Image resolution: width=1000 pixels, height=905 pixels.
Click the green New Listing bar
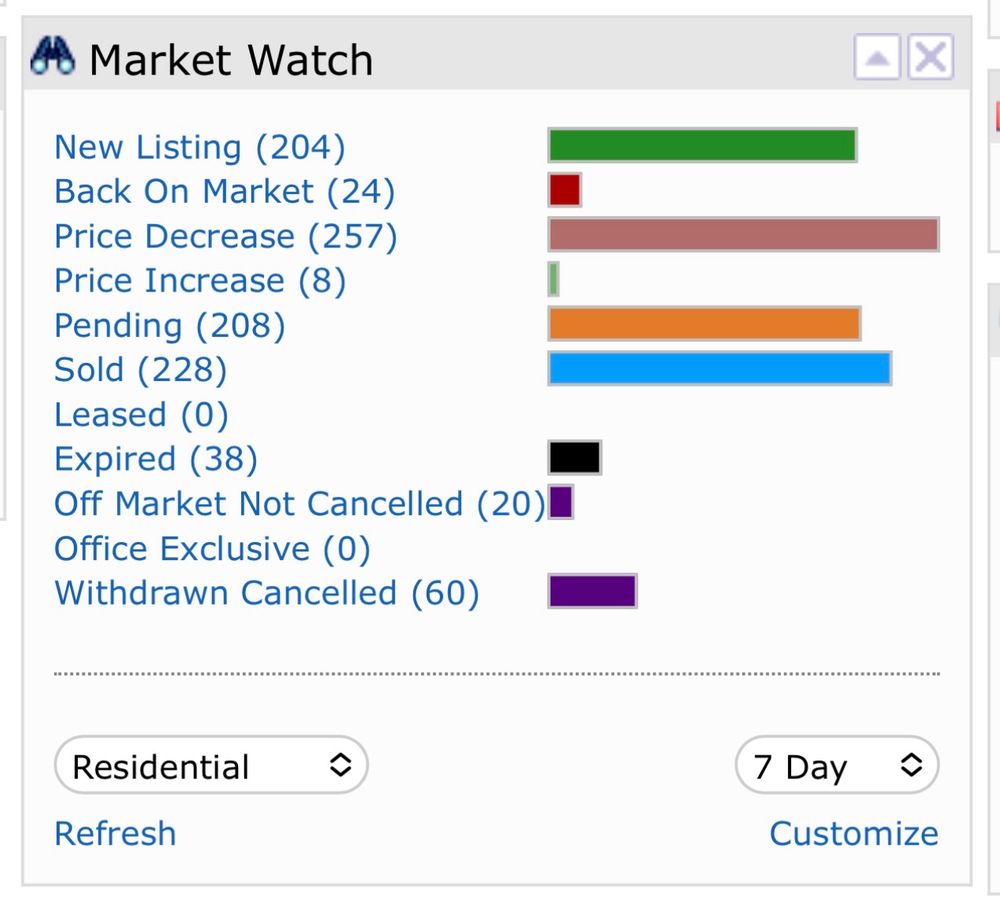click(x=702, y=145)
